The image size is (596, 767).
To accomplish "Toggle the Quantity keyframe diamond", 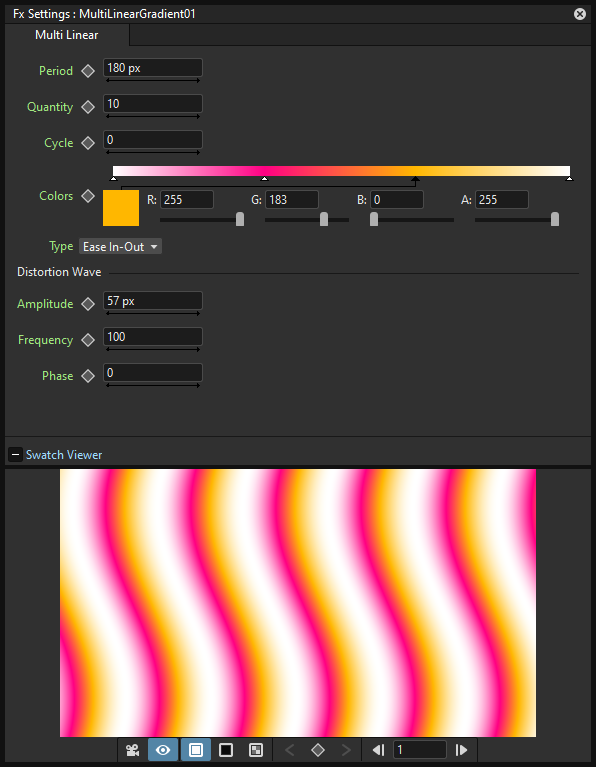I will point(88,107).
